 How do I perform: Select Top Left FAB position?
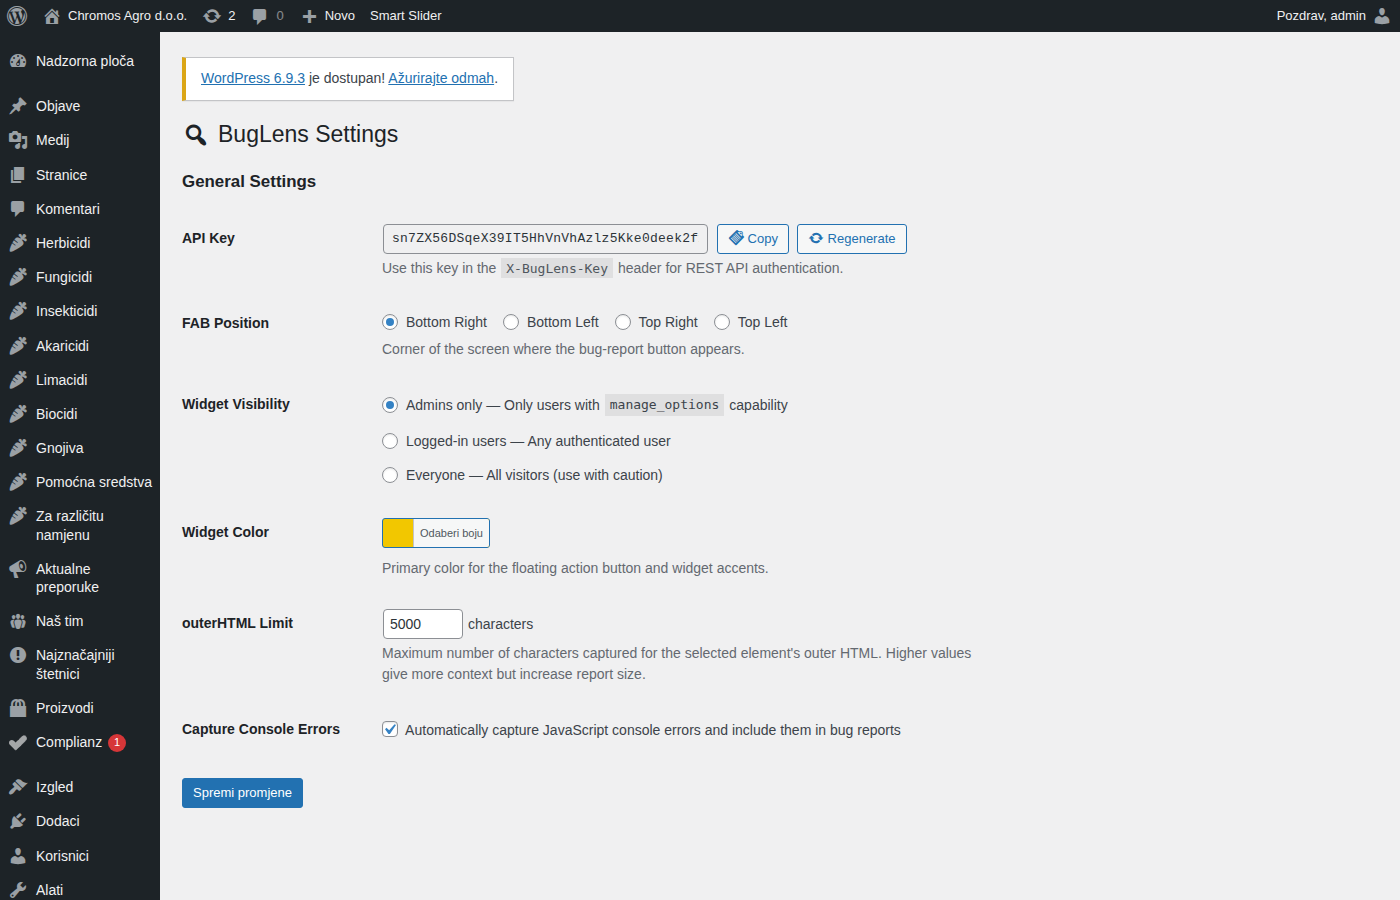[722, 322]
